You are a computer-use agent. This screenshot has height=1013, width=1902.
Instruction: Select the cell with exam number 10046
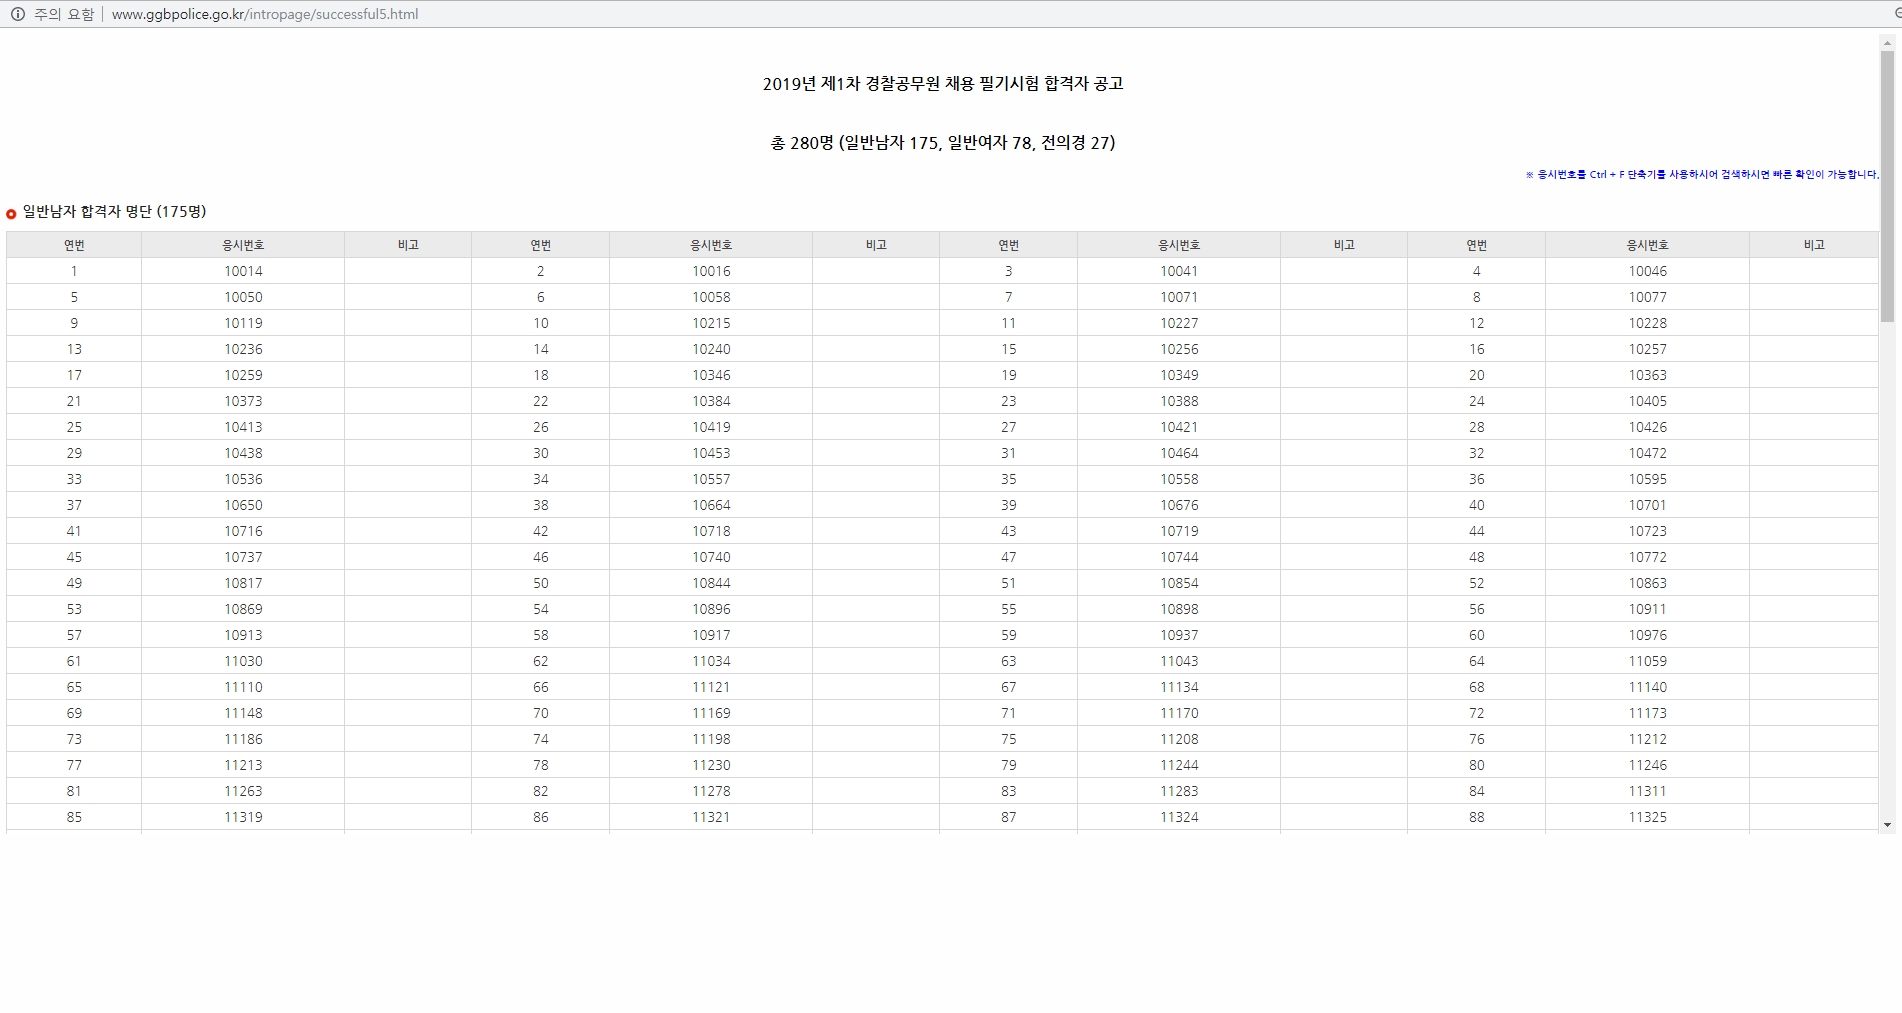click(1647, 271)
